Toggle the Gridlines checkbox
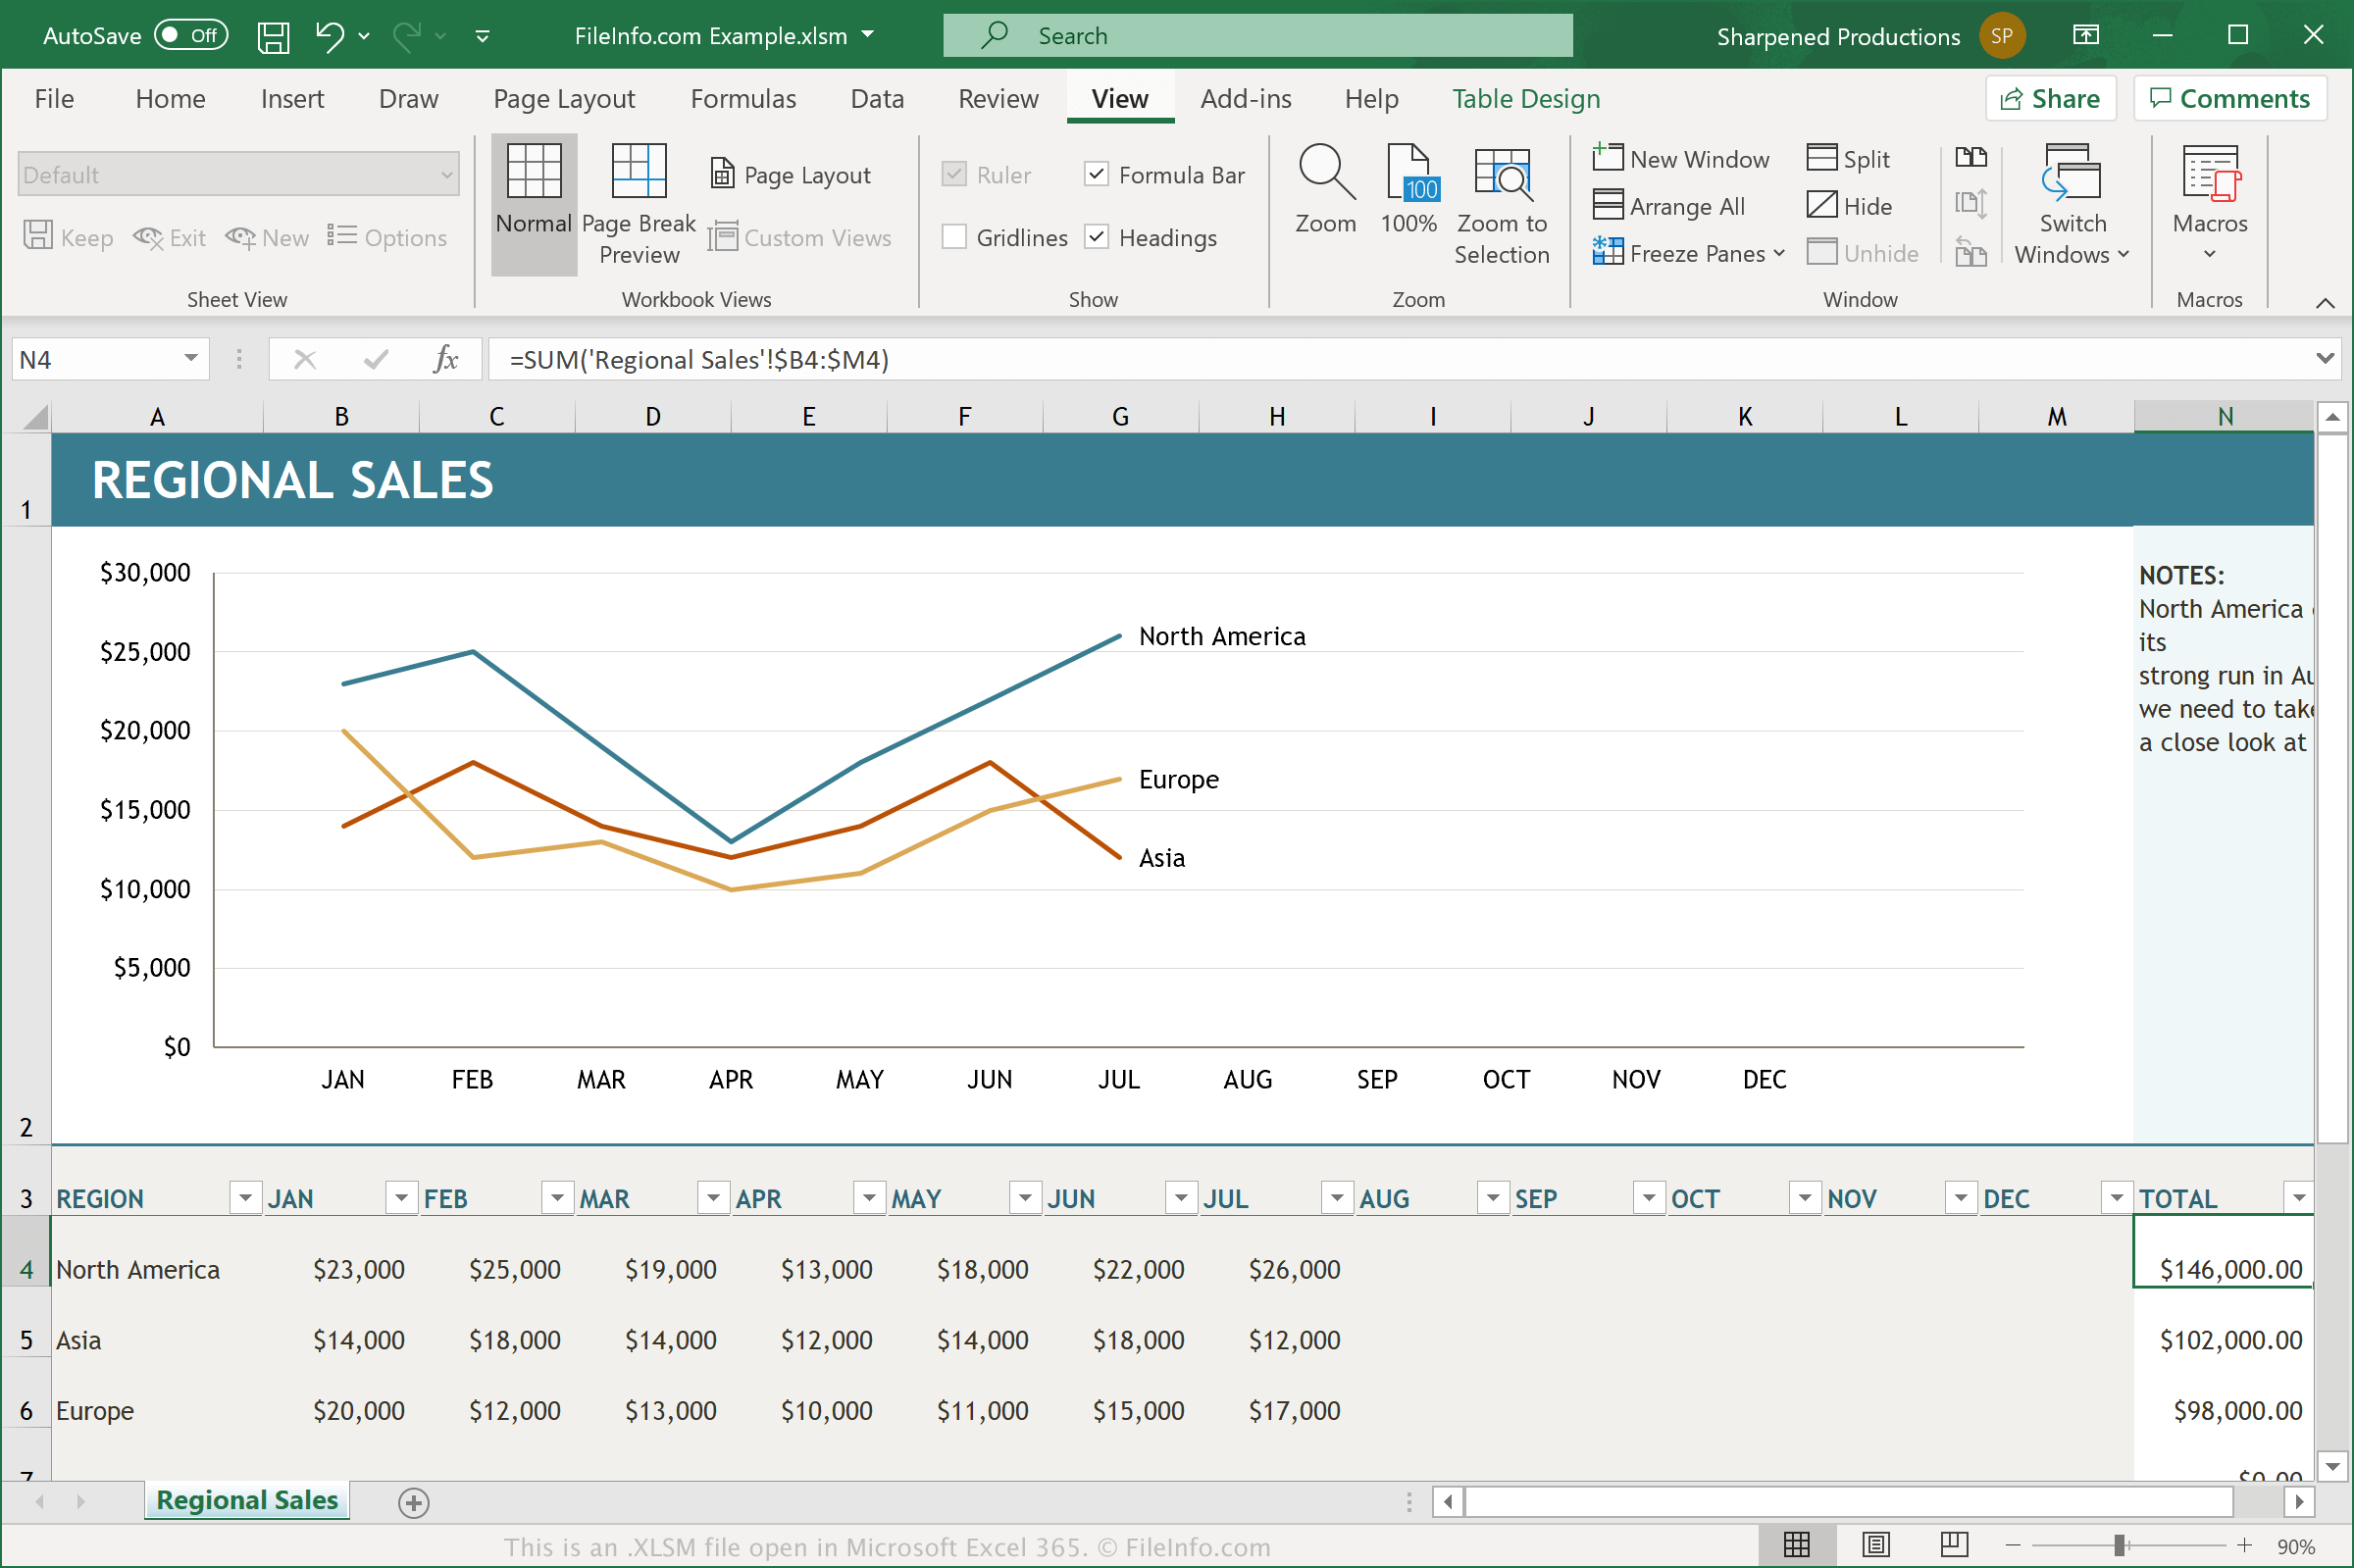This screenshot has height=1568, width=2354. pos(955,236)
